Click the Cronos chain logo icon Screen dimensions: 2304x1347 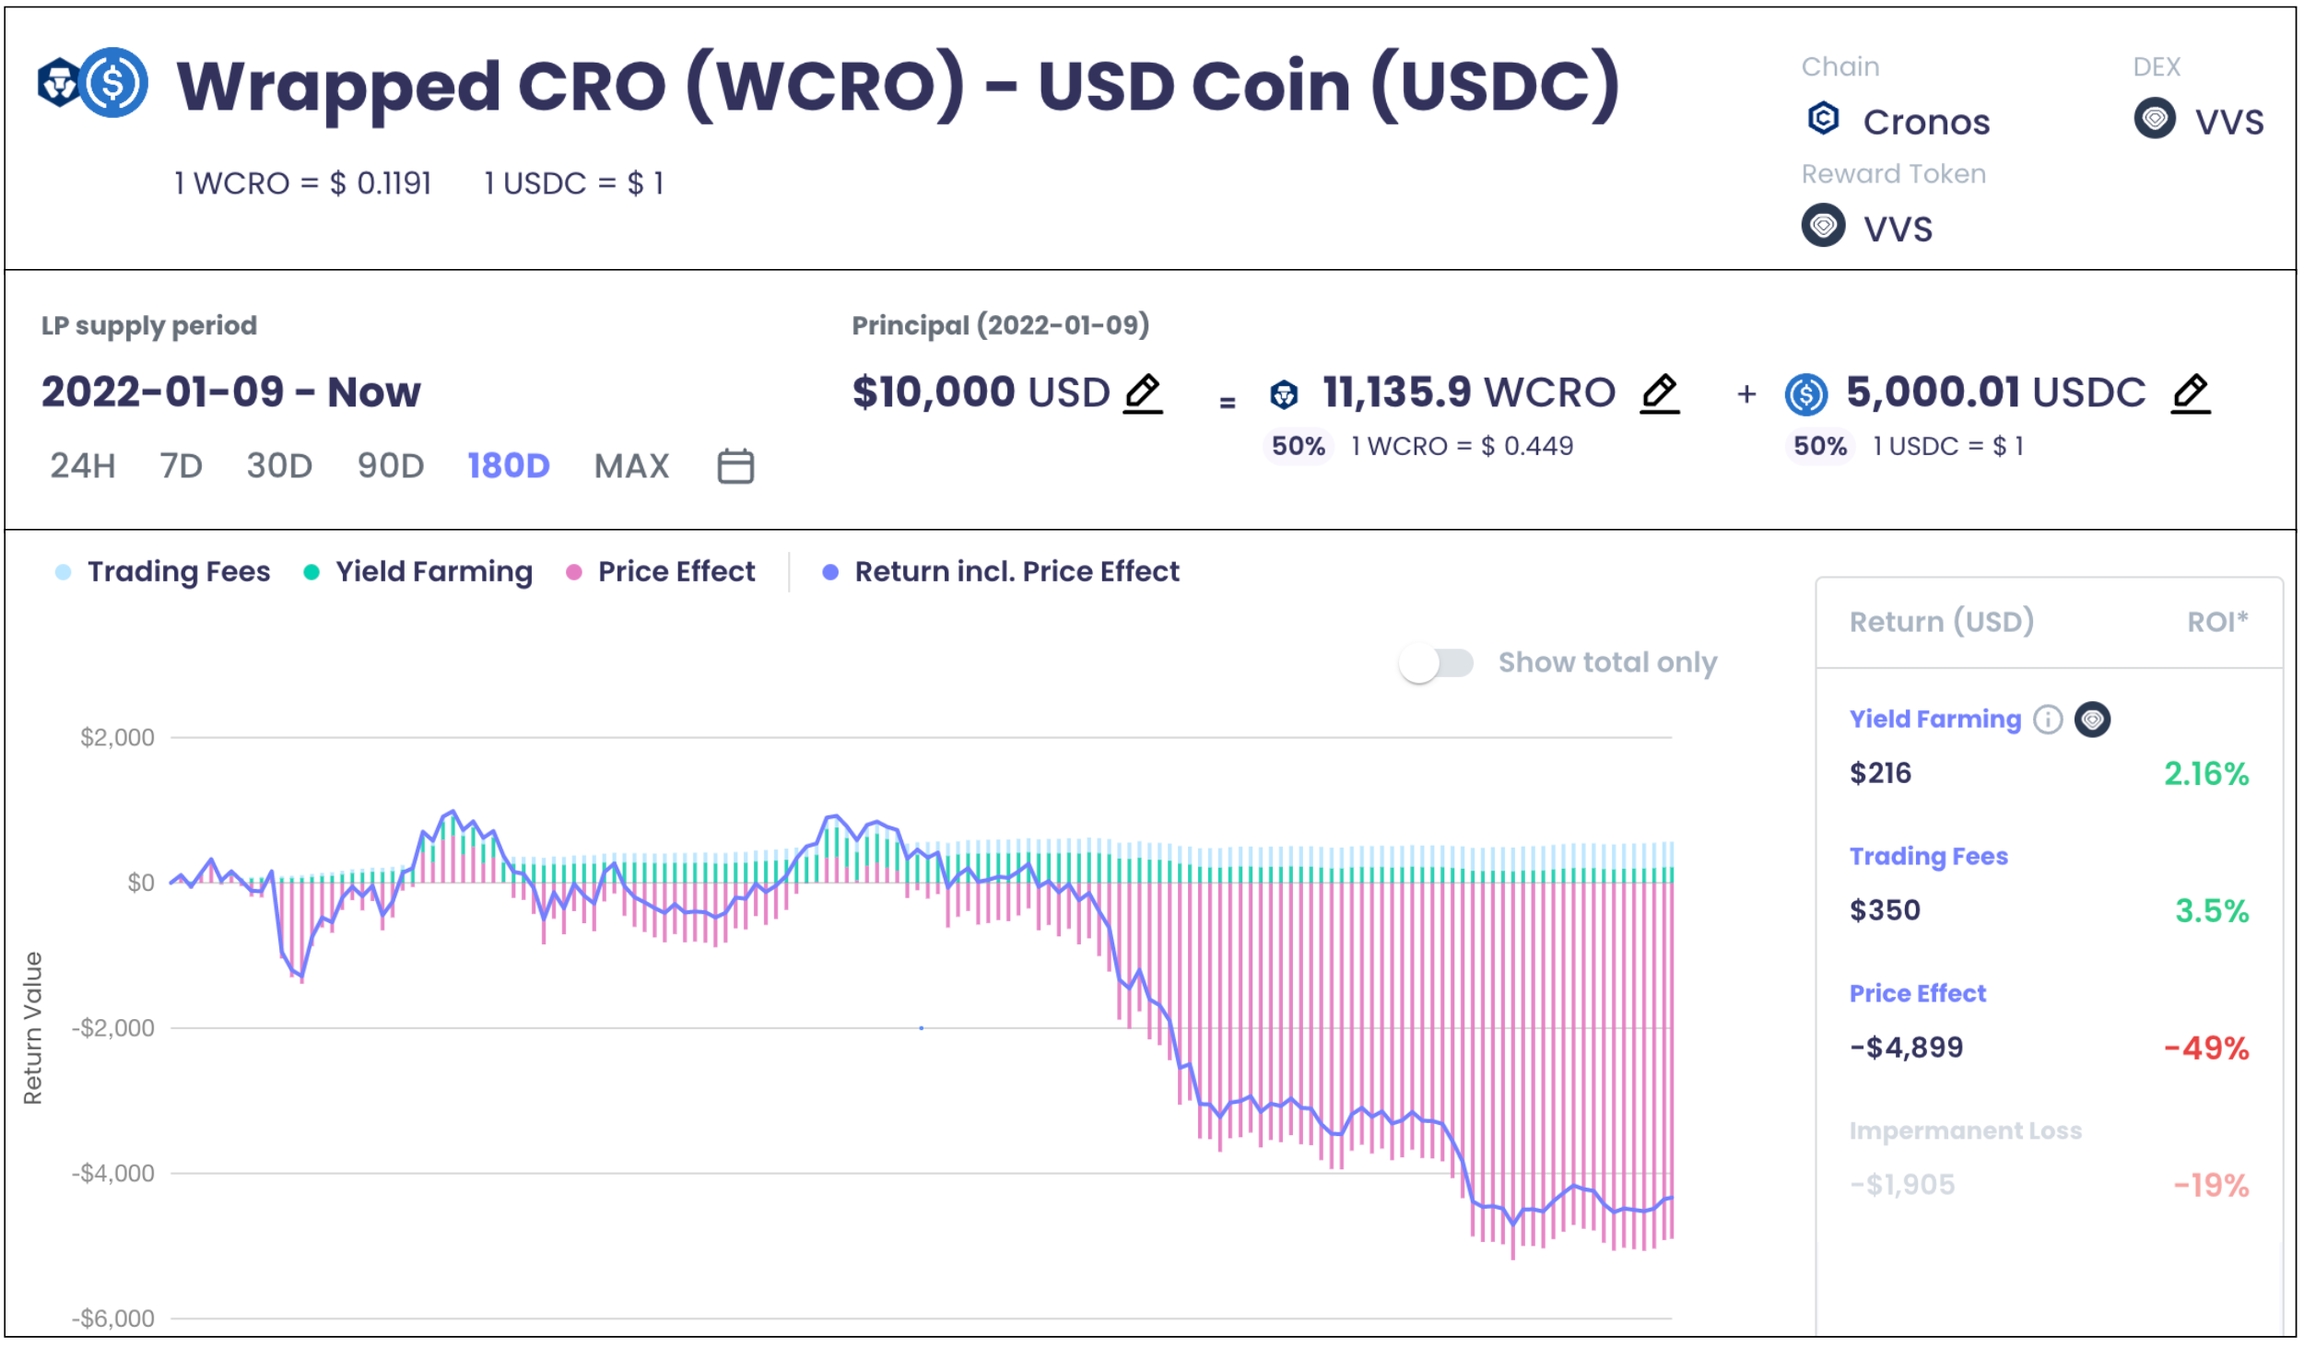[1823, 119]
